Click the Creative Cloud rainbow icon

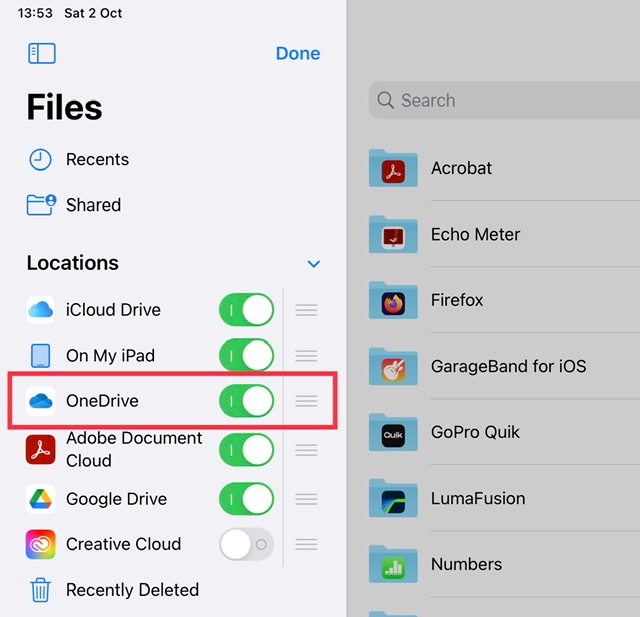(40, 544)
